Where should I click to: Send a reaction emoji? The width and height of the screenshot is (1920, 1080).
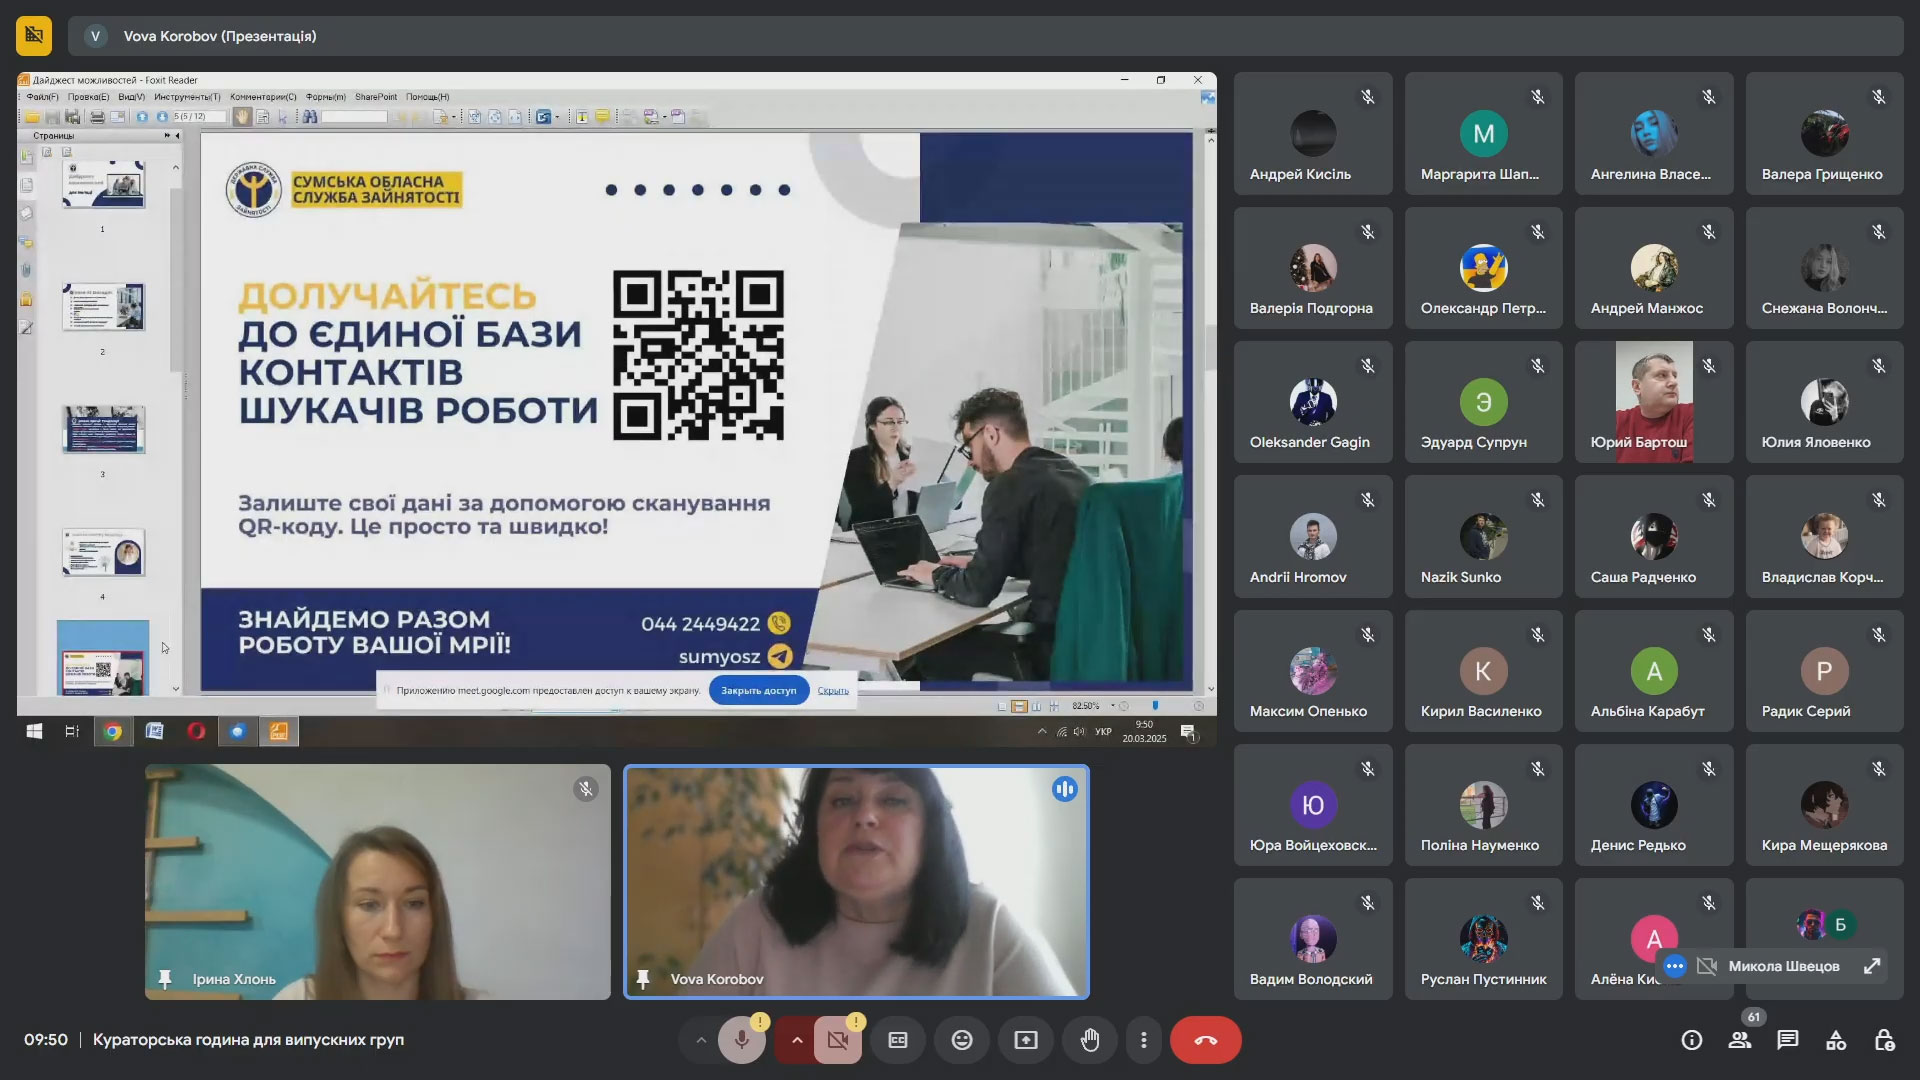962,1040
